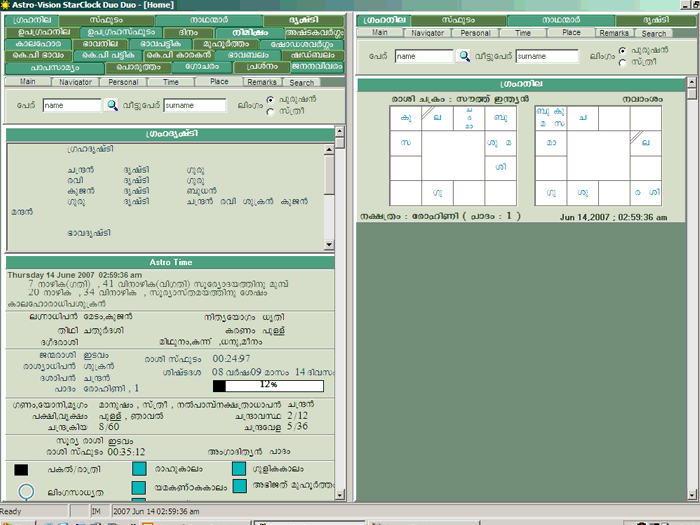Open the കെ.പി കാരകൻ view
This screenshot has width=700, height=525.
tap(179, 55)
